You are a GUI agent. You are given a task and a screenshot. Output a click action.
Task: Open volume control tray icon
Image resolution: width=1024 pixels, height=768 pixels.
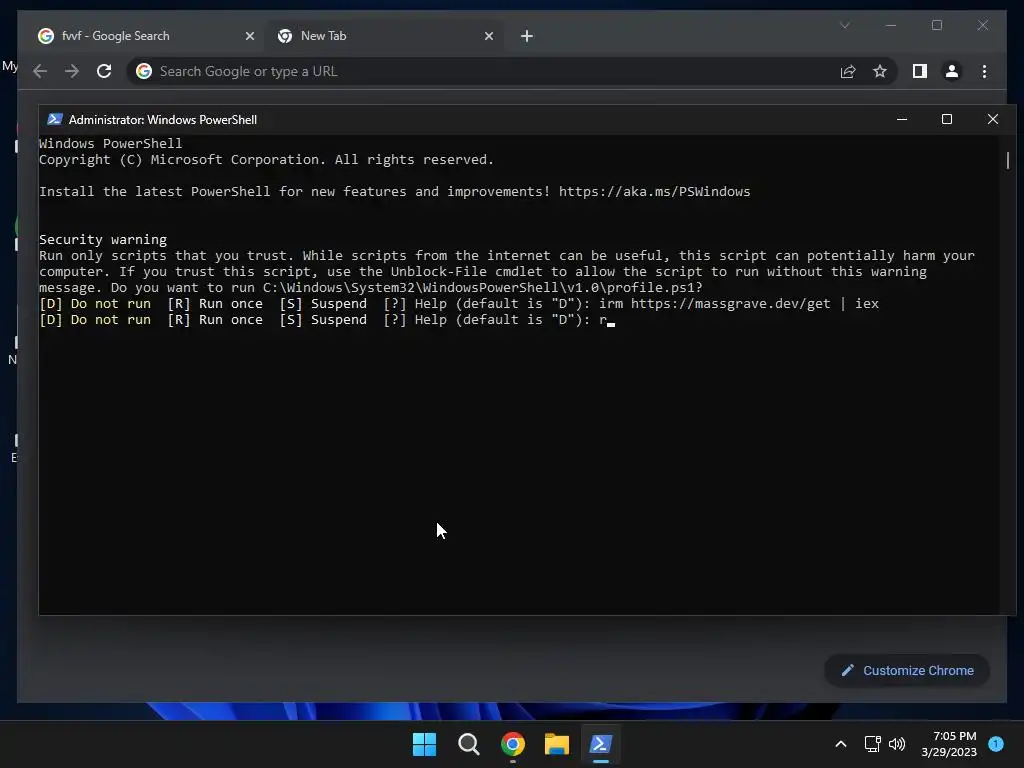tap(897, 744)
